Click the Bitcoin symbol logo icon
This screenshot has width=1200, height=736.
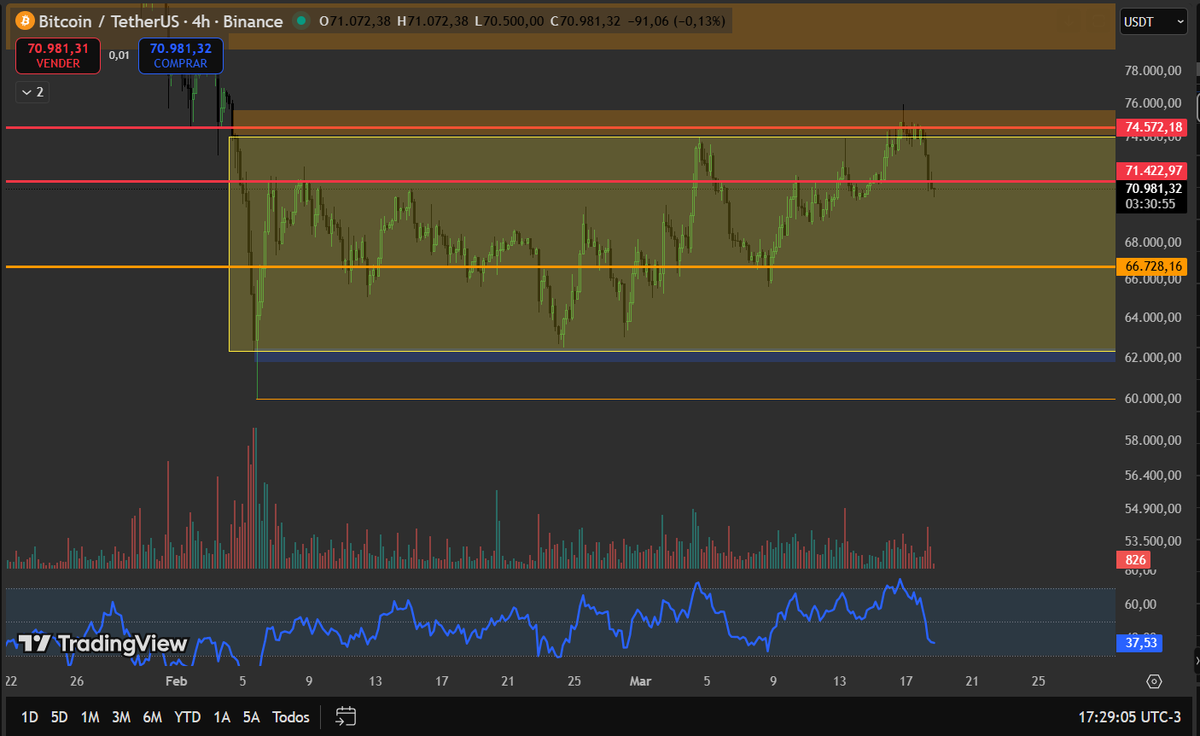[x=23, y=21]
